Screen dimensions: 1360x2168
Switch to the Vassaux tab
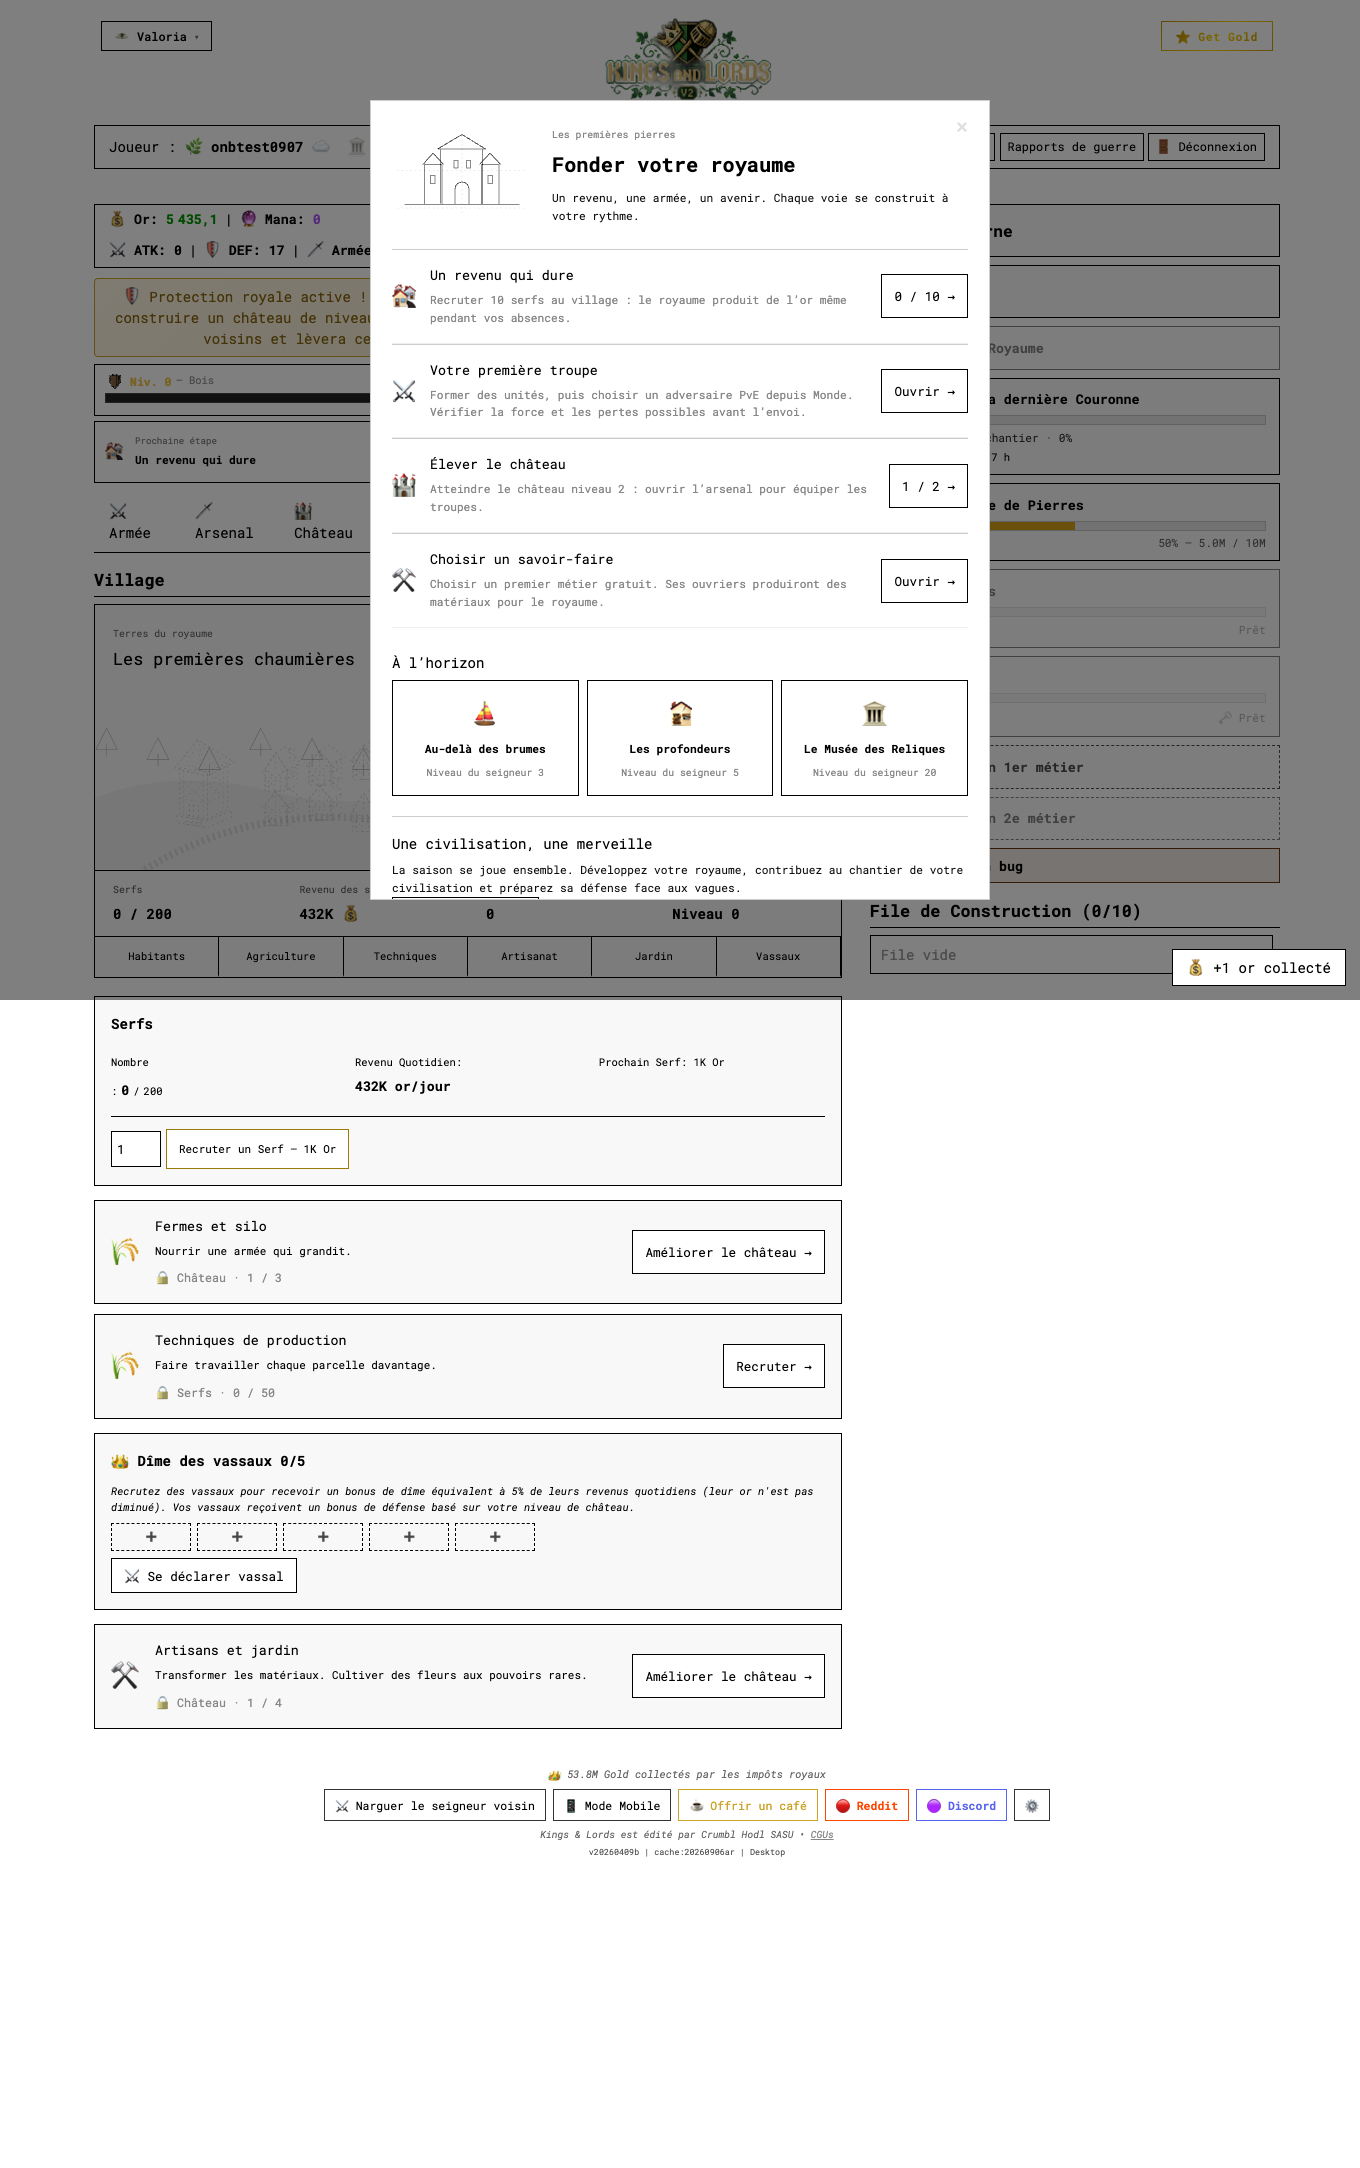(x=778, y=956)
